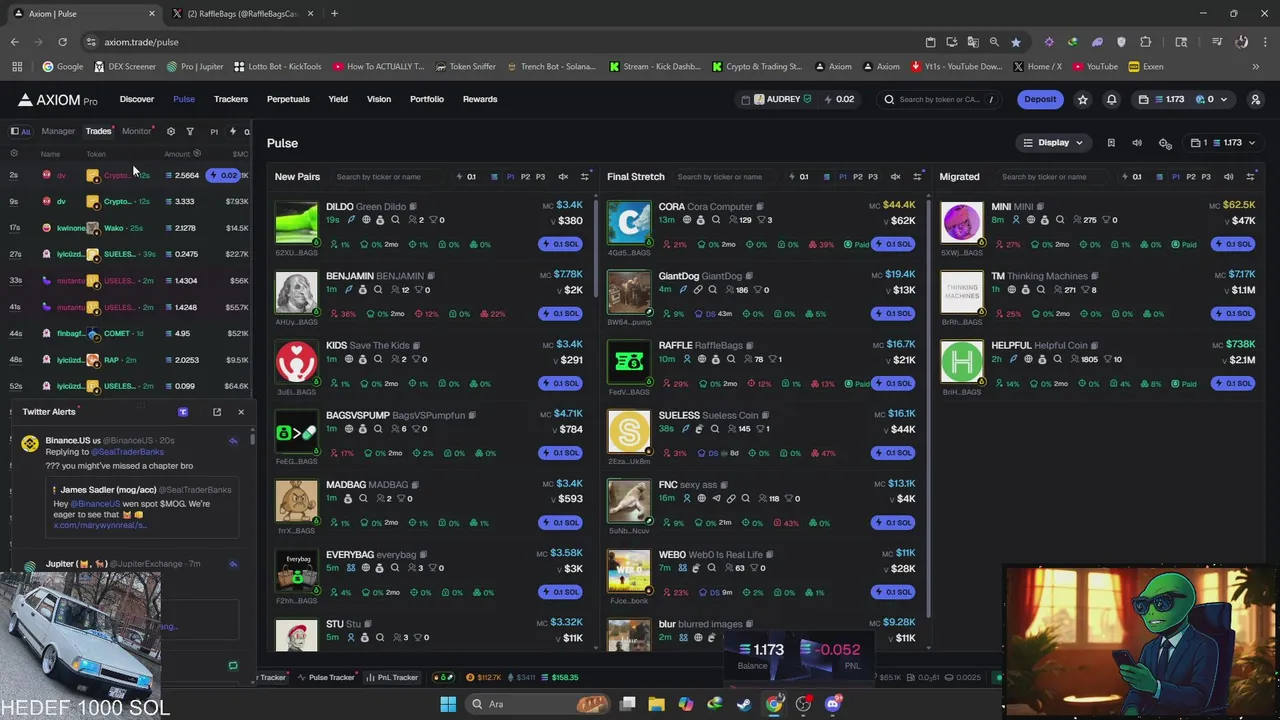Go to Perpetuals

[288, 99]
